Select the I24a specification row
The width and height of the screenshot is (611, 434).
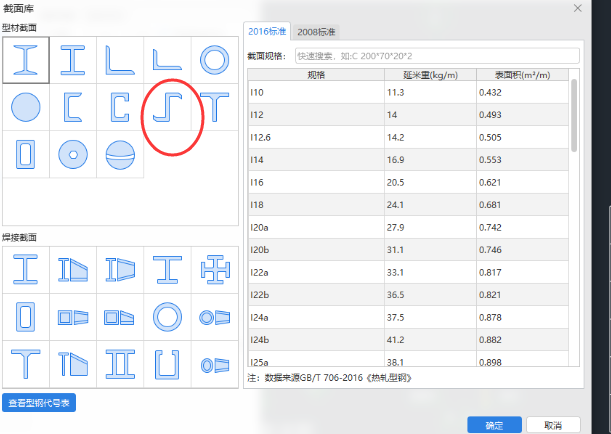(408, 317)
